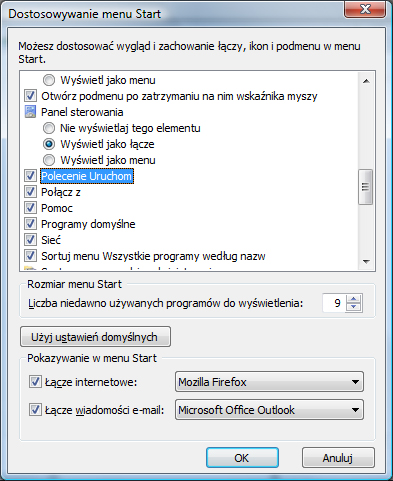The width and height of the screenshot is (393, 481).
Task: Close the Dostosowywanie menu Start dialog
Action: click(365, 8)
